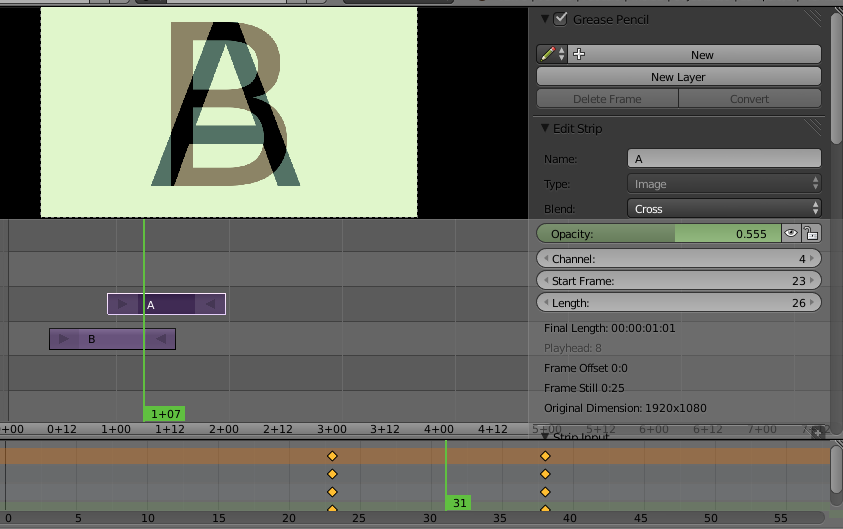This screenshot has height=529, width=843.
Task: Open the Blend mode dropdown showing Cross
Action: 724,209
